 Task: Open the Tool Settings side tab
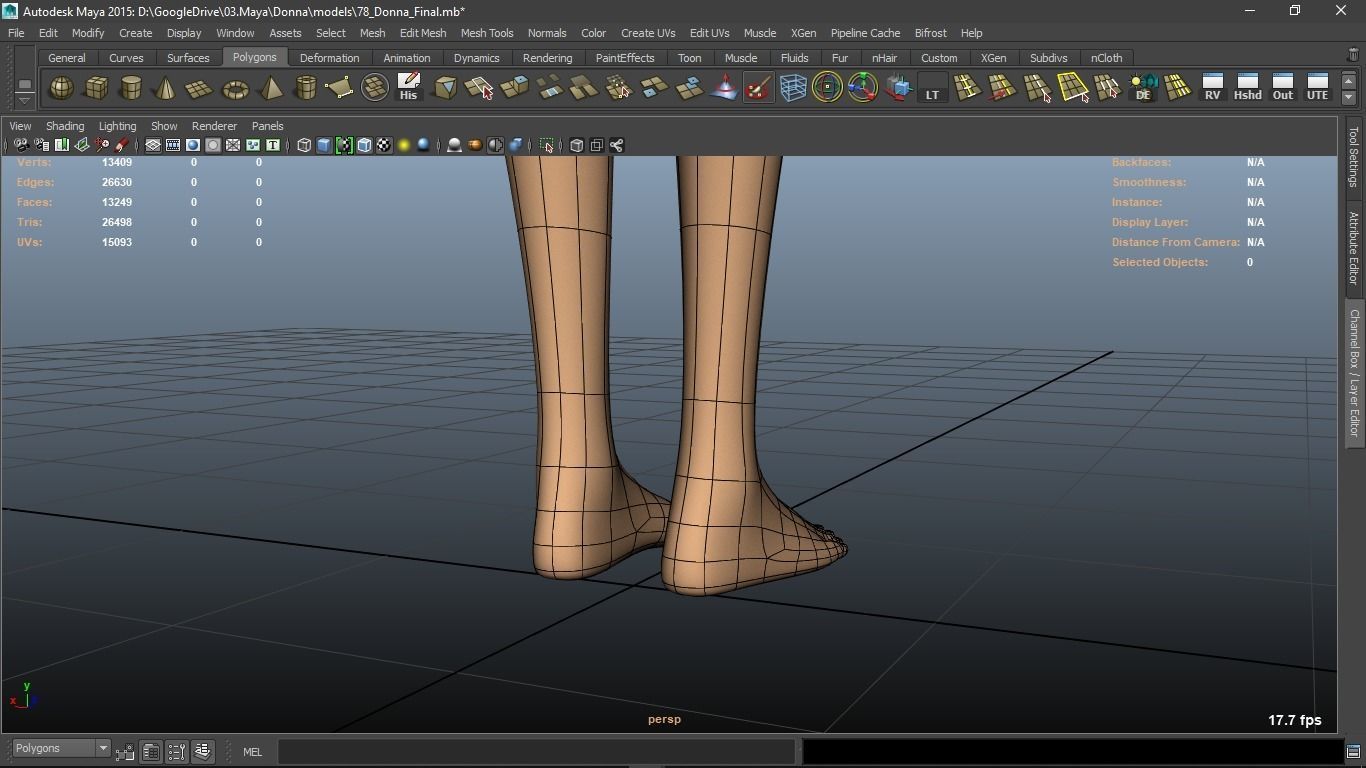click(x=1354, y=157)
